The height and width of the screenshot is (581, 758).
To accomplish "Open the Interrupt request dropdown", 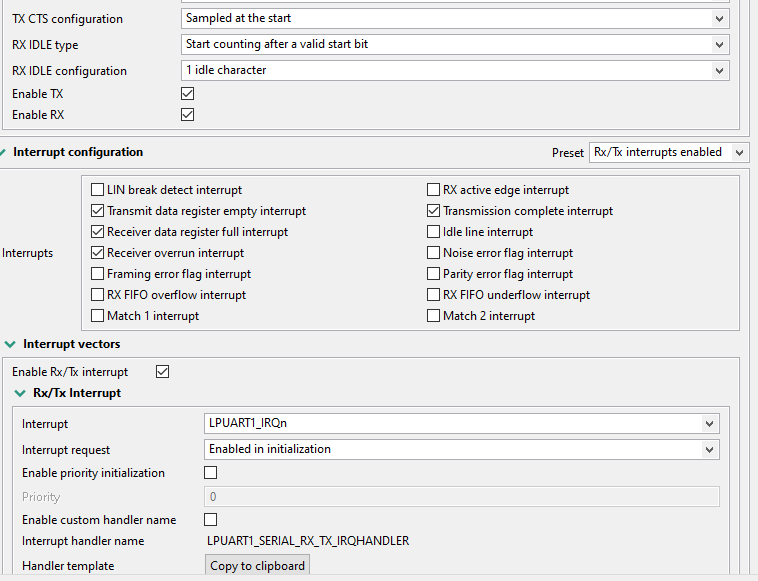I will 463,449.
